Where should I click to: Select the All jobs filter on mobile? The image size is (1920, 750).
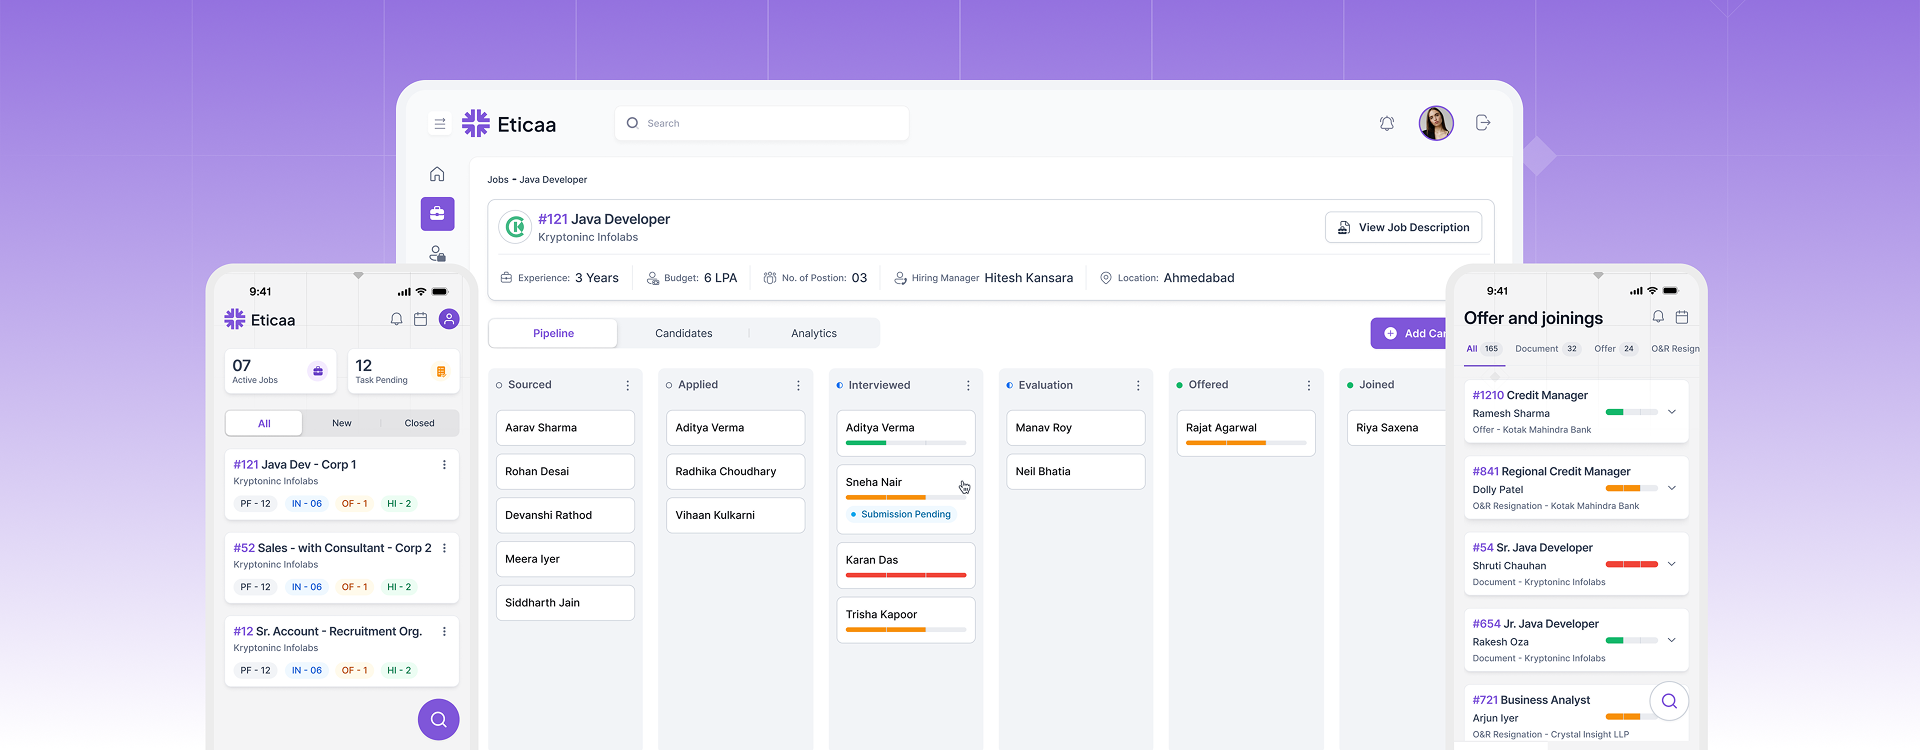pos(264,423)
